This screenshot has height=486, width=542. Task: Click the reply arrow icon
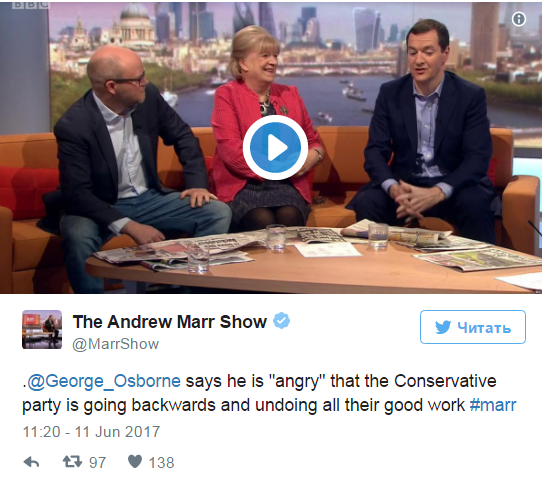point(31,462)
